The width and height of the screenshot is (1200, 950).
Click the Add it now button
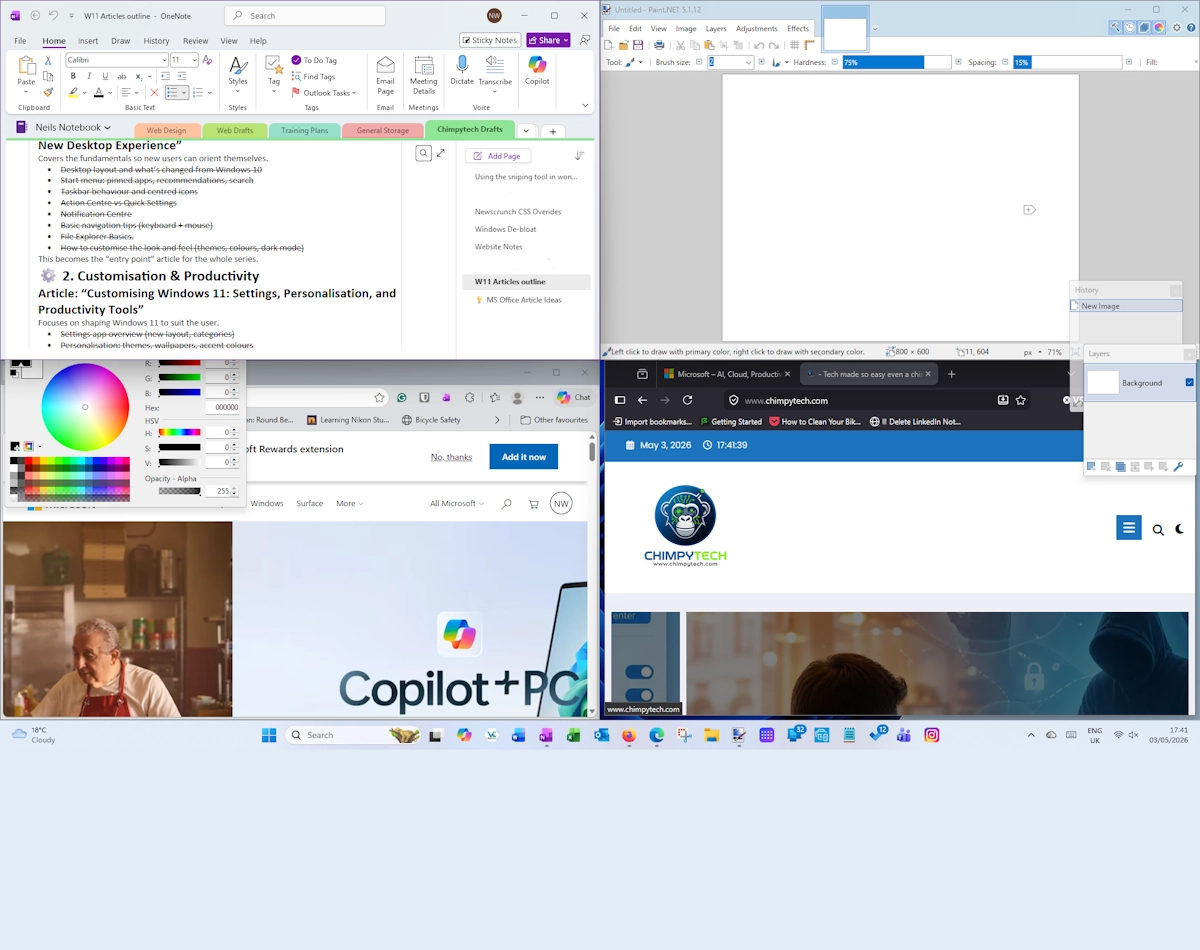[524, 457]
